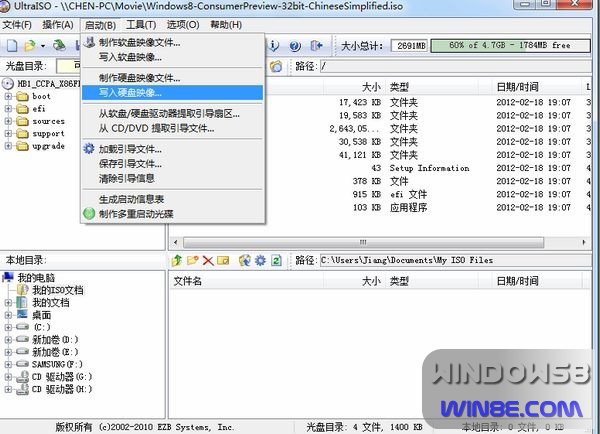
Task: Expand the 我的文档 tree node
Action: pos(8,303)
